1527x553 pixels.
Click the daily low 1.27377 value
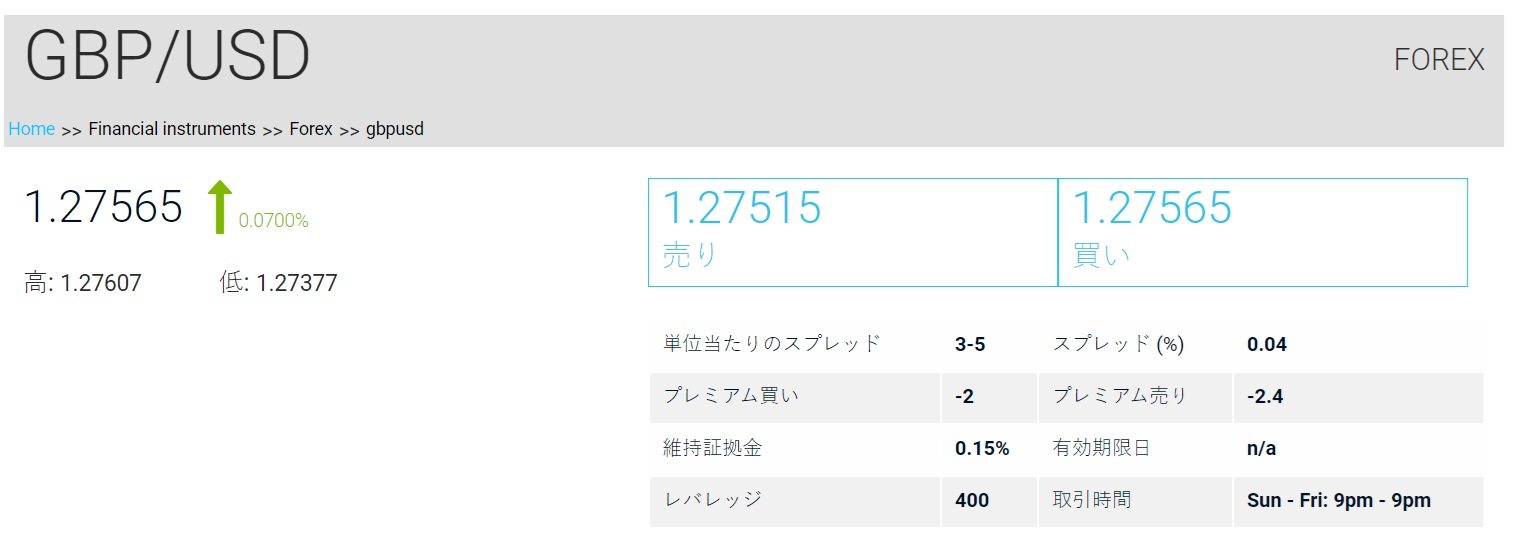pos(297,284)
